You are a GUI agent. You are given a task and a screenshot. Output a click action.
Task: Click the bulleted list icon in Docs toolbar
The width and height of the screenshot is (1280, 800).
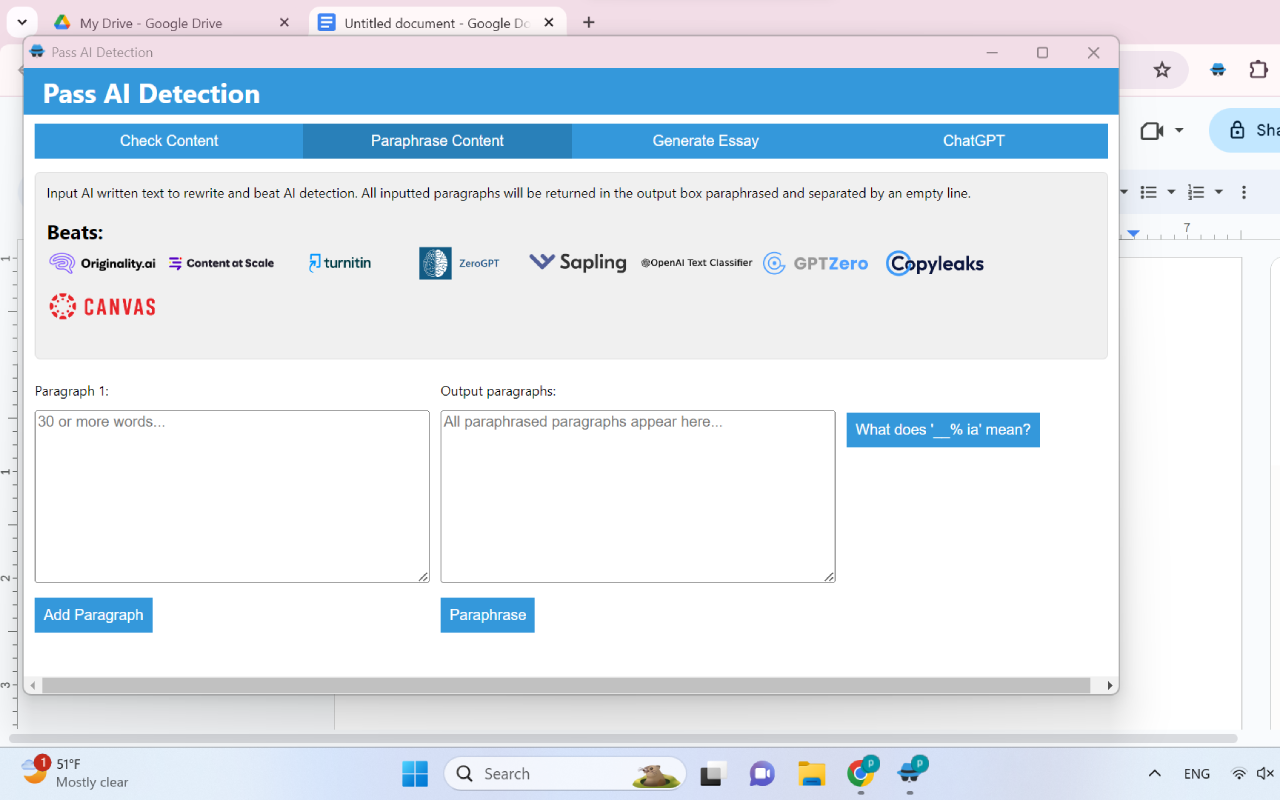coord(1149,192)
